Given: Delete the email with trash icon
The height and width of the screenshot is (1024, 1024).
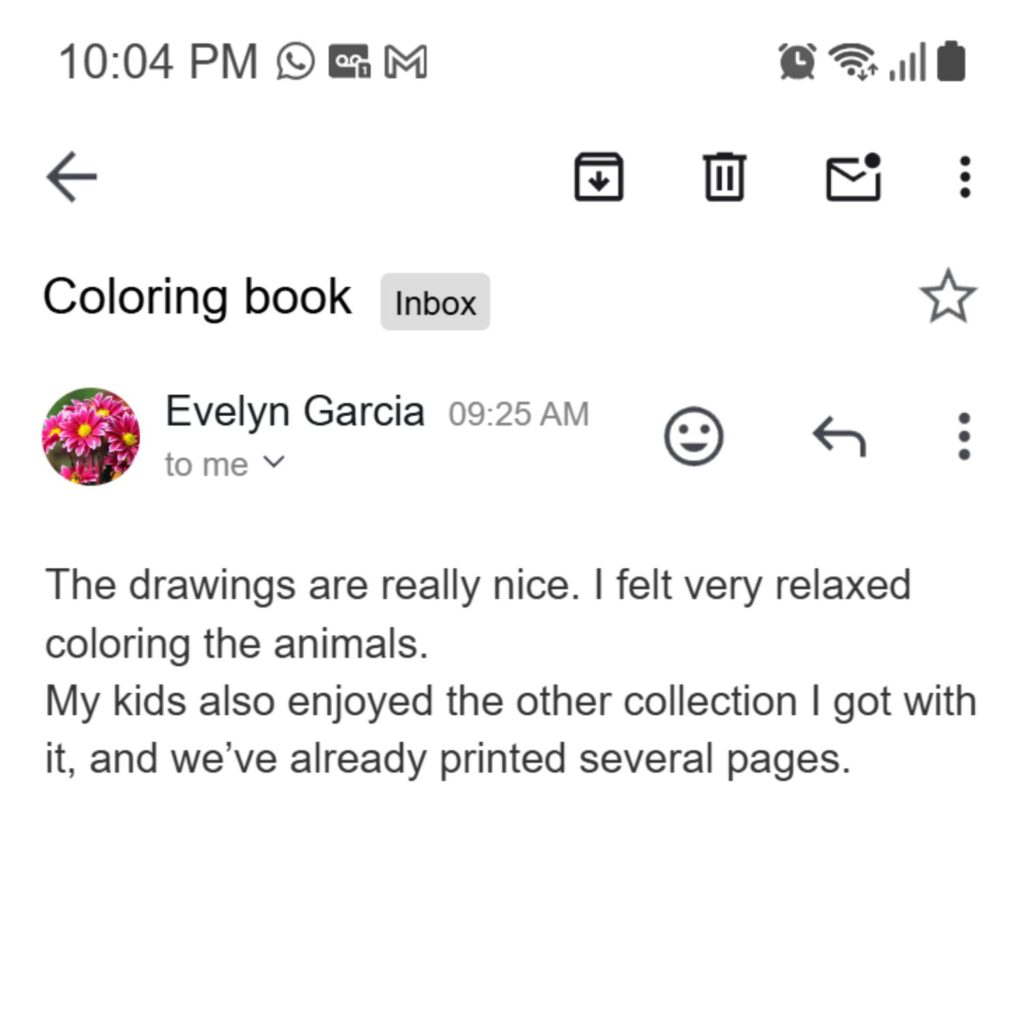Looking at the screenshot, I should 725,177.
